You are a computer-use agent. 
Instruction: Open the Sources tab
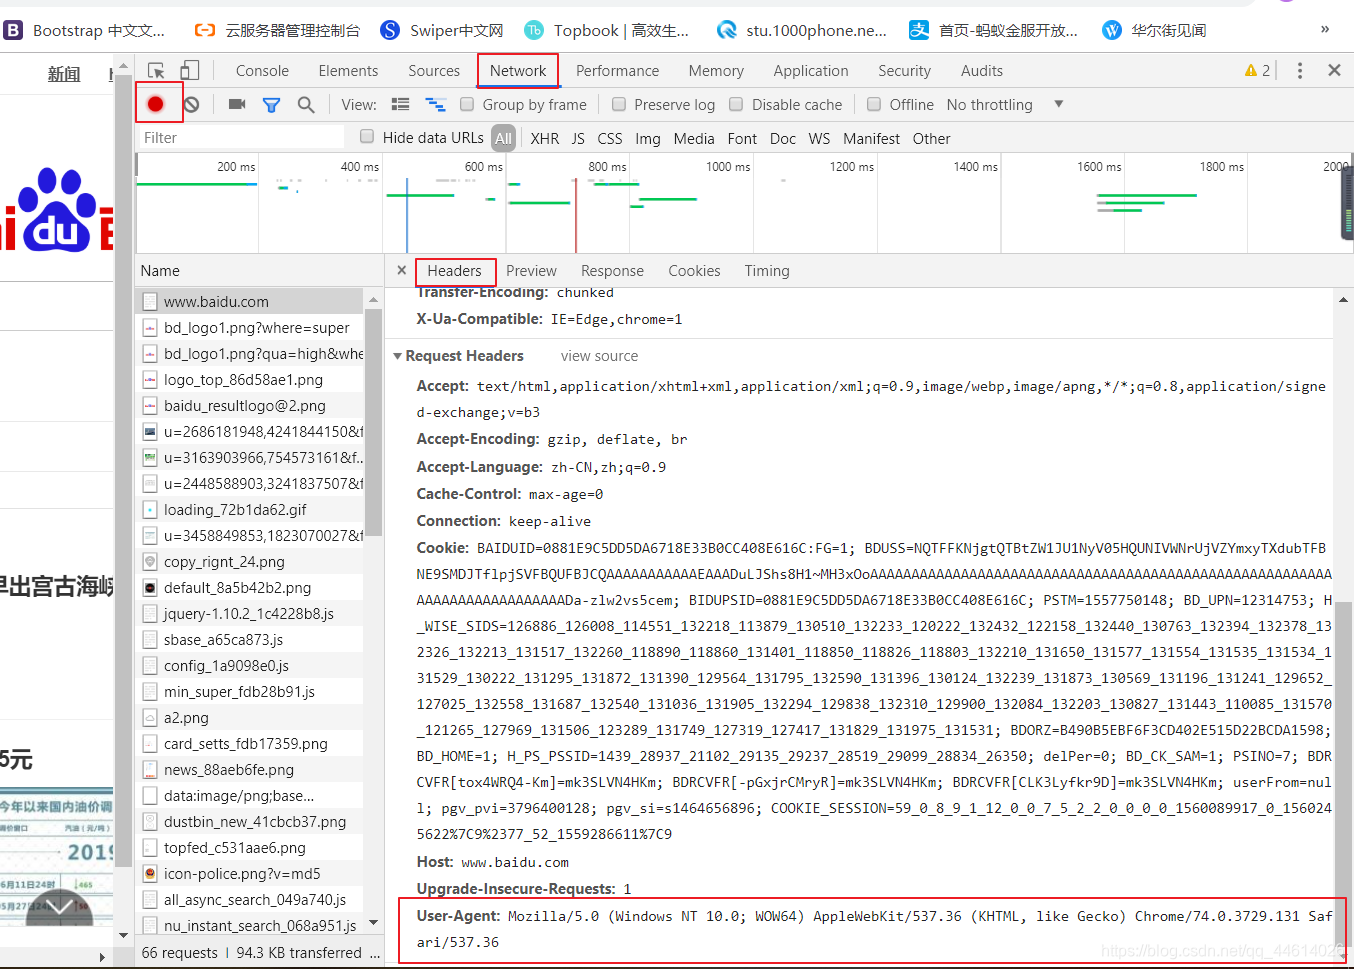pos(434,70)
